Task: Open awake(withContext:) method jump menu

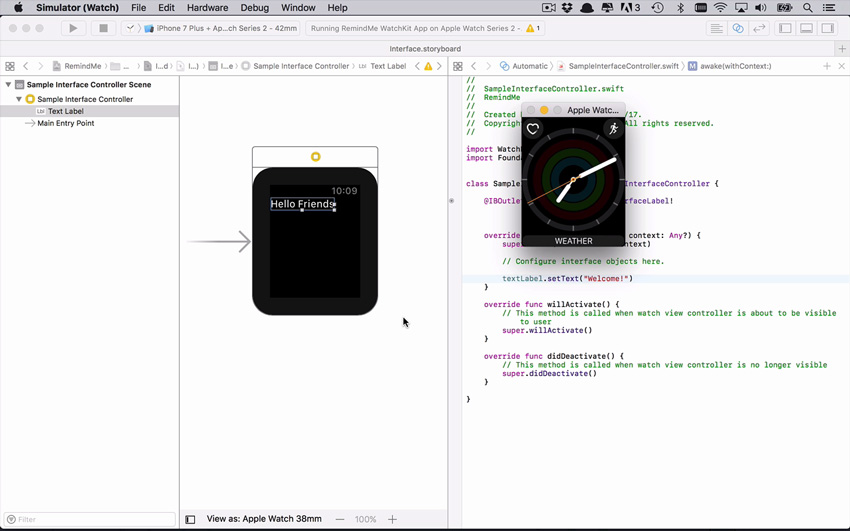Action: click(x=730, y=66)
